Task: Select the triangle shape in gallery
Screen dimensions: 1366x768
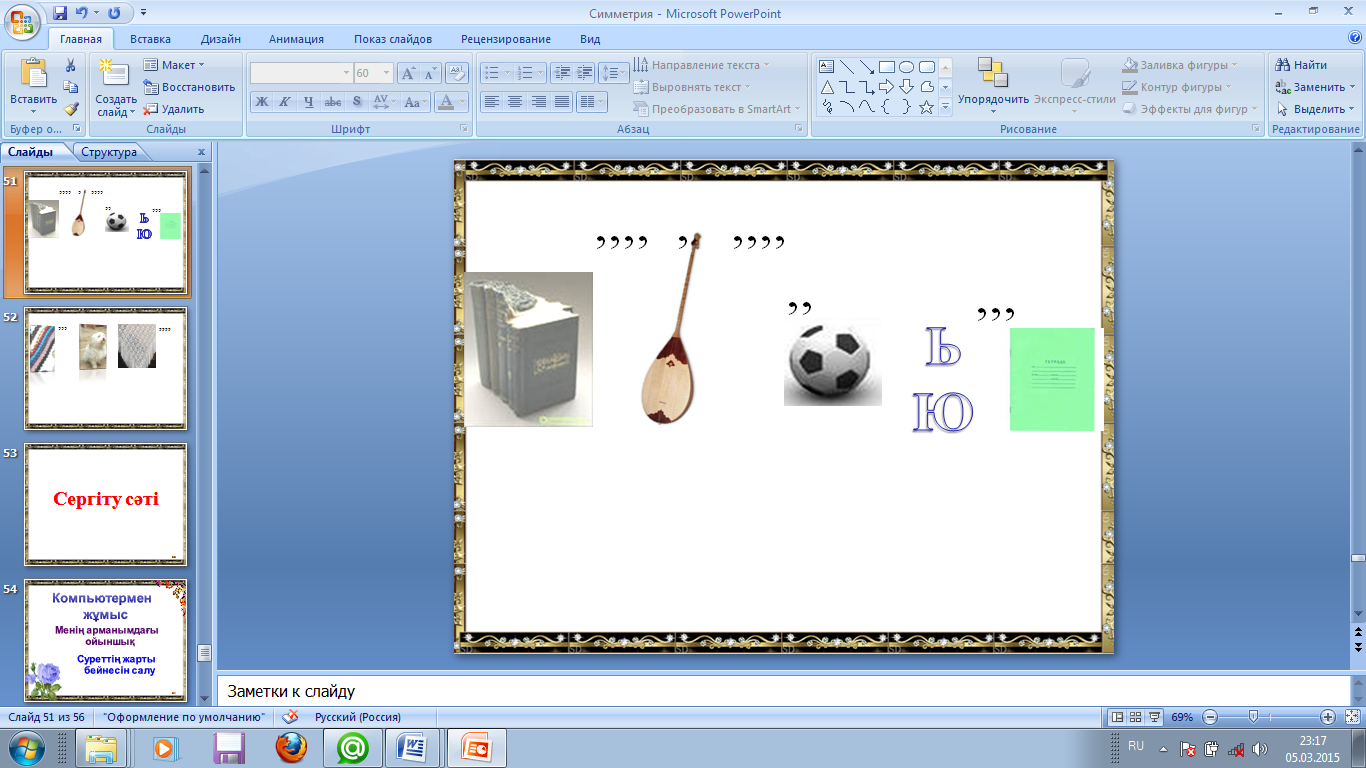Action: [x=827, y=87]
